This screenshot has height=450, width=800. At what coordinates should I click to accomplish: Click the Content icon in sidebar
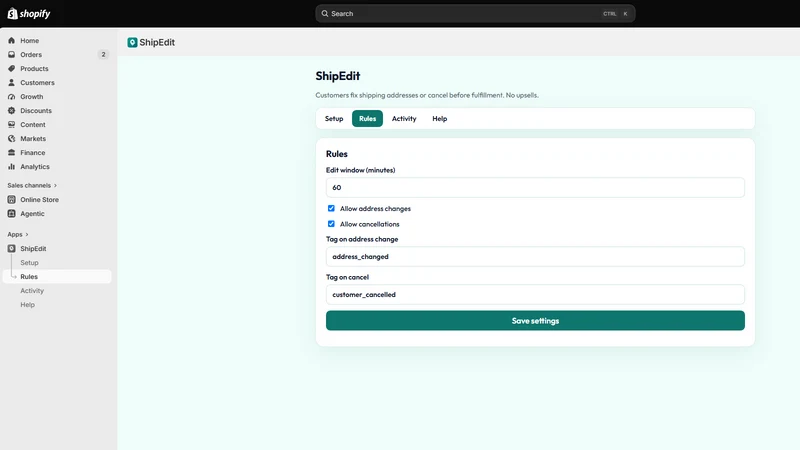pos(11,124)
